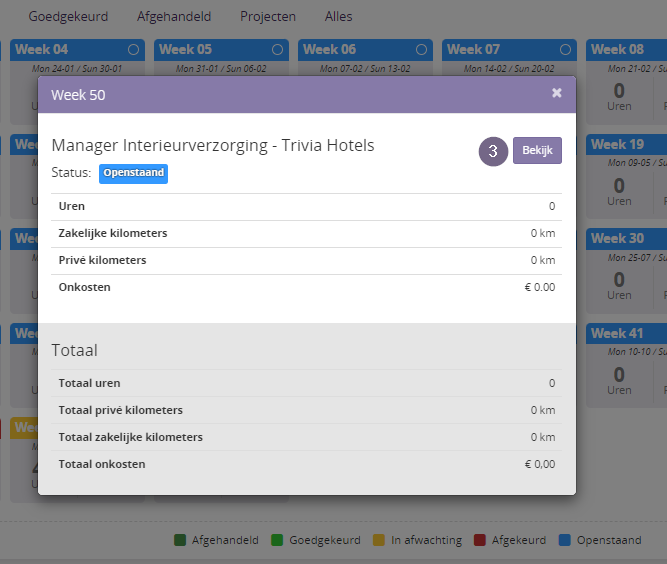This screenshot has height=564, width=667.
Task: Click the Privé kilometers row label
Action: coord(102,260)
